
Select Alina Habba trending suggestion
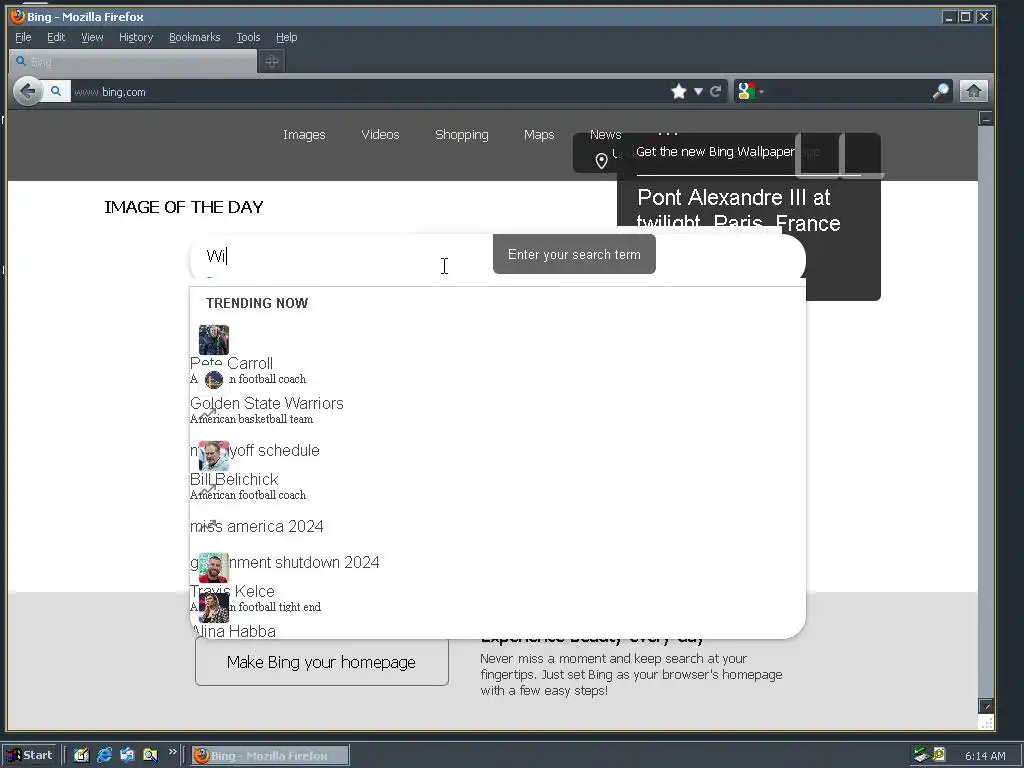pyautogui.click(x=233, y=631)
